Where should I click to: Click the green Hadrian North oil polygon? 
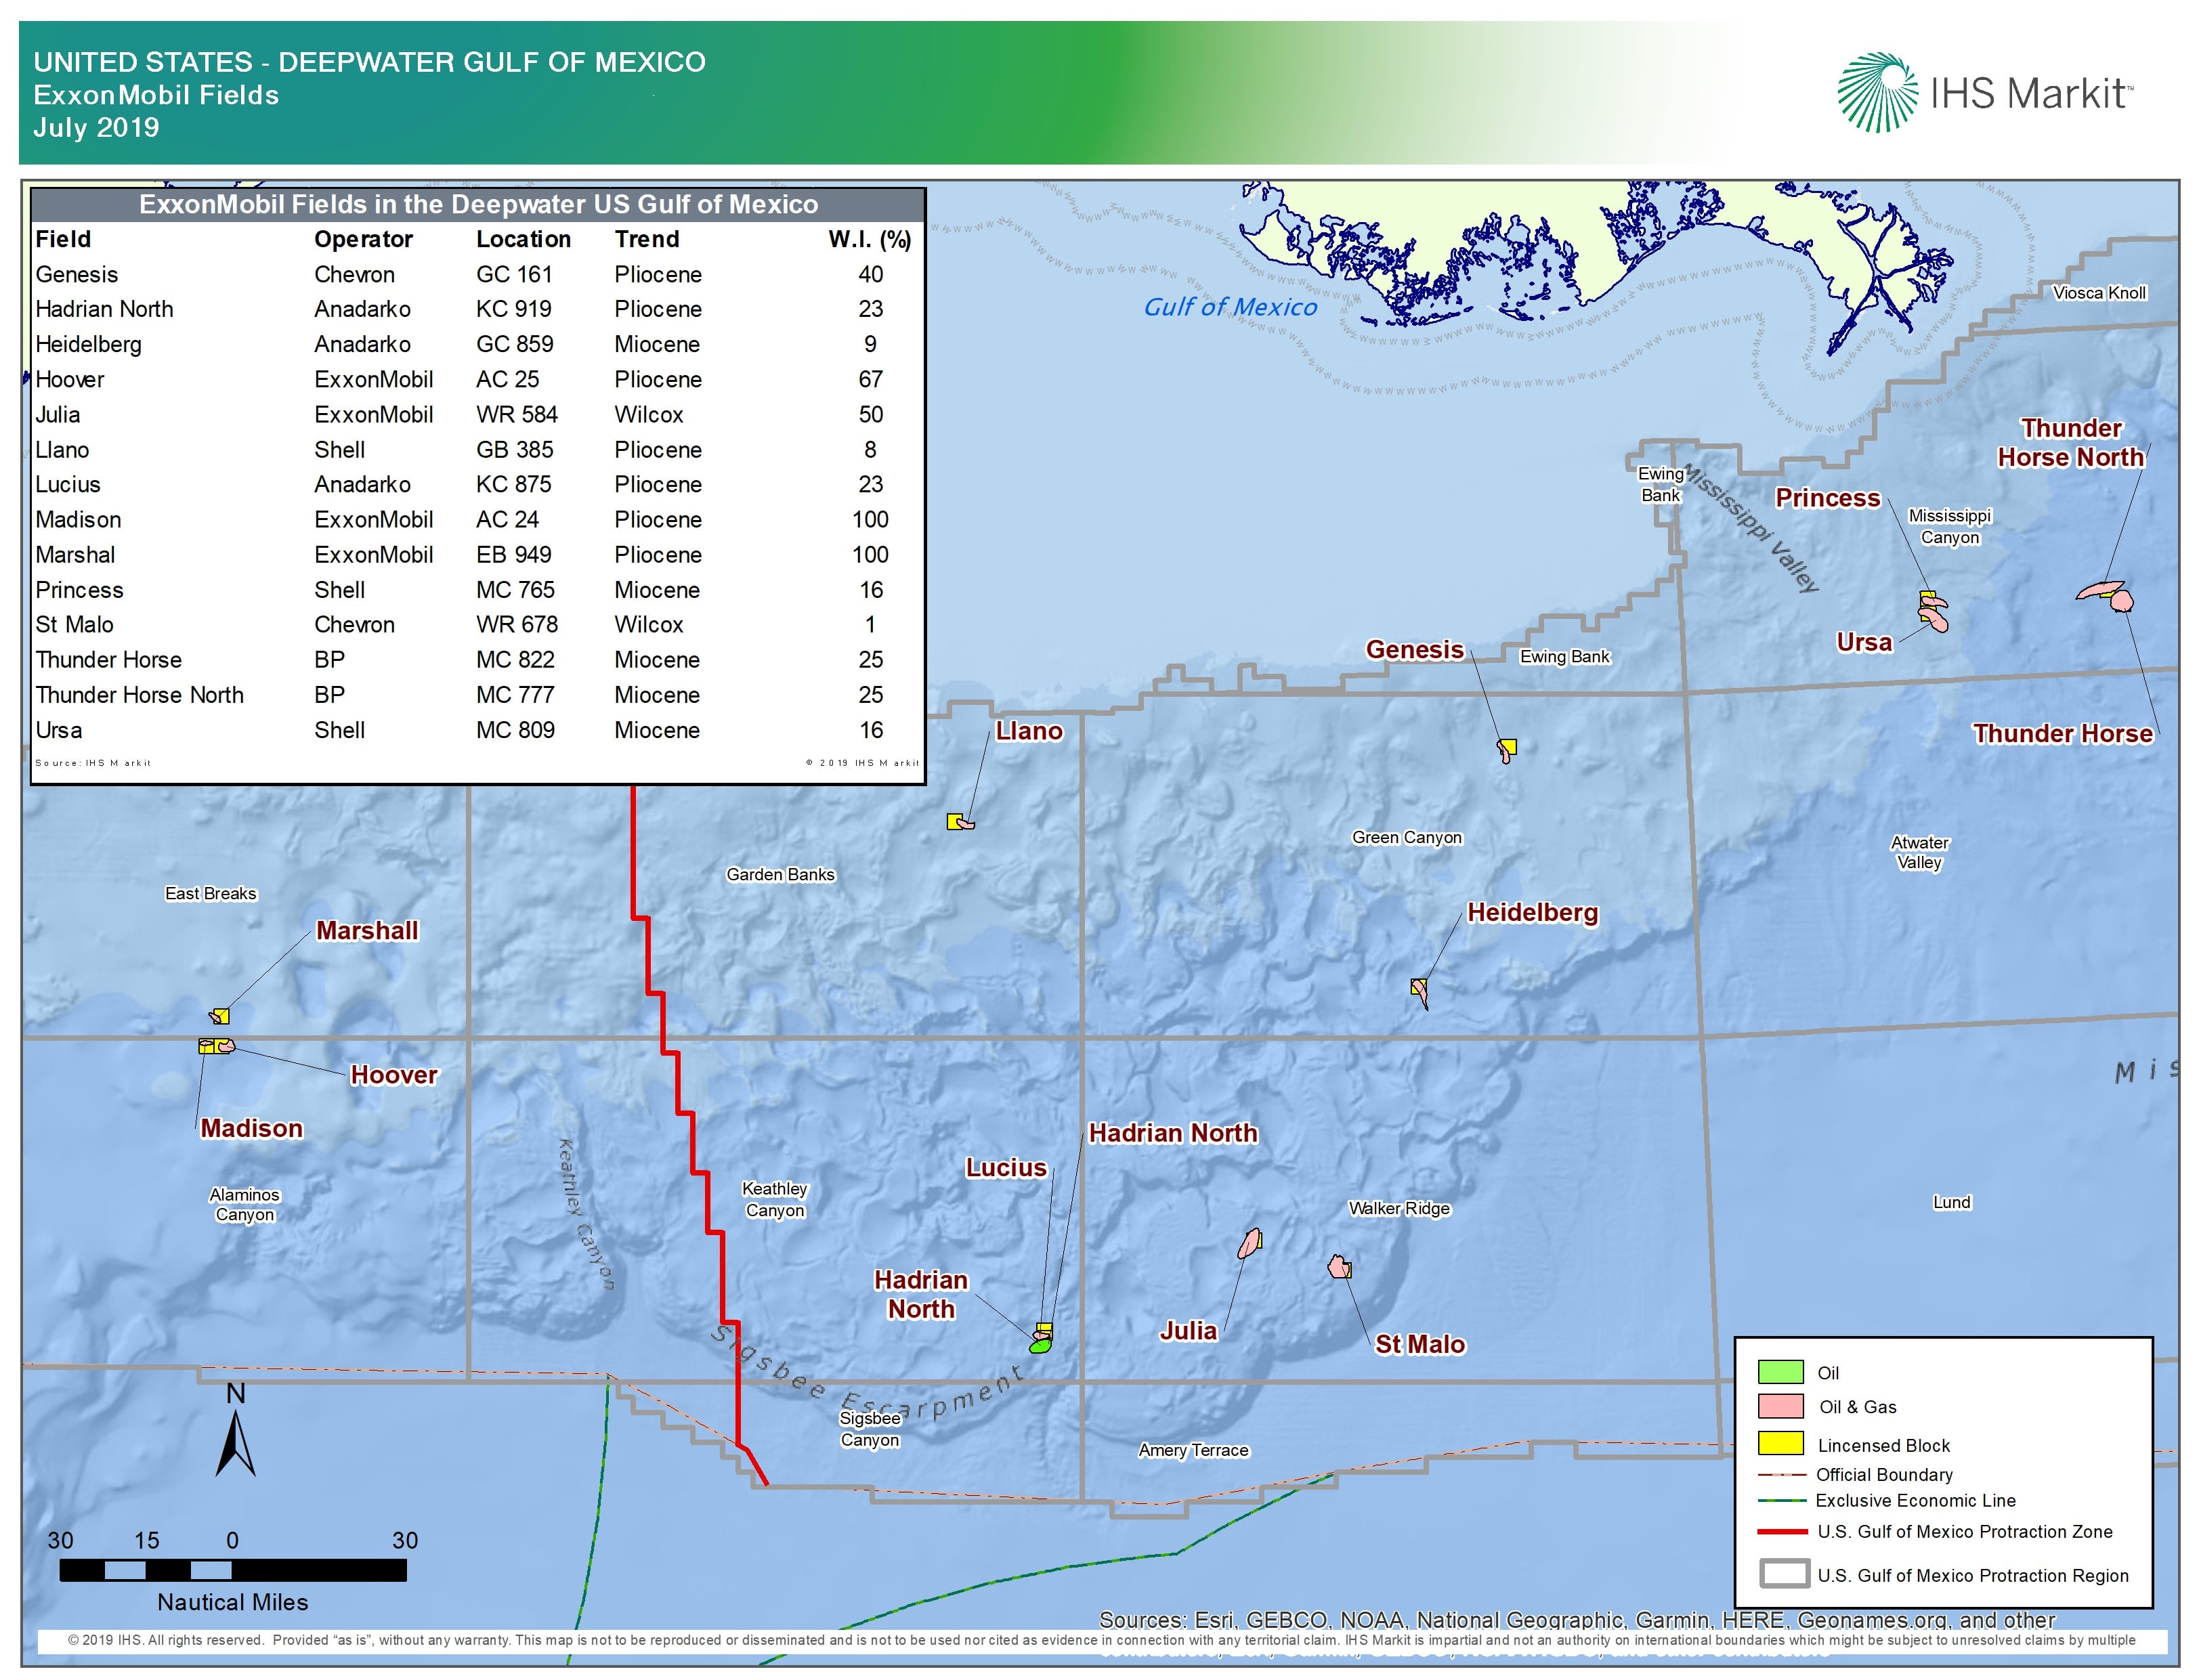1040,1346
